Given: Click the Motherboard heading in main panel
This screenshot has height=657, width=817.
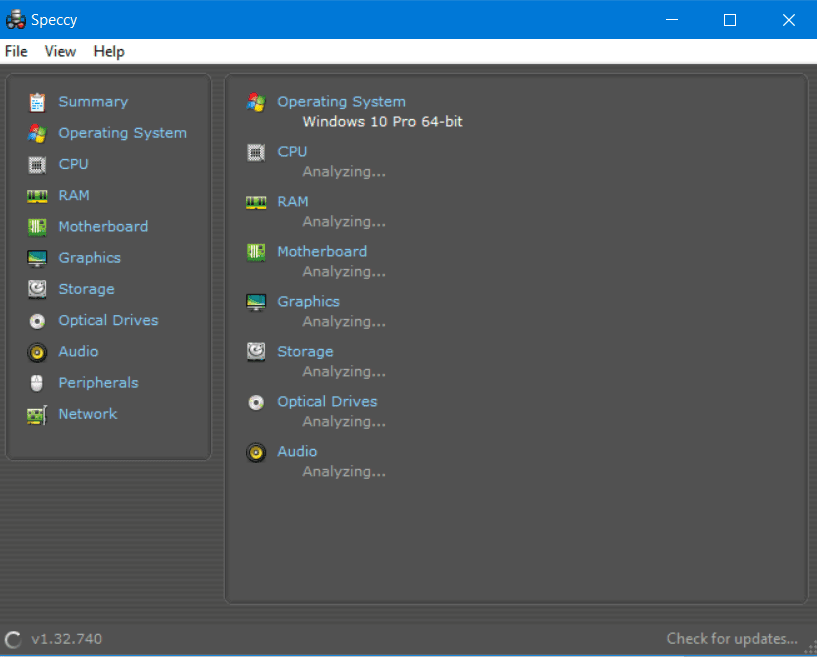Looking at the screenshot, I should [322, 252].
